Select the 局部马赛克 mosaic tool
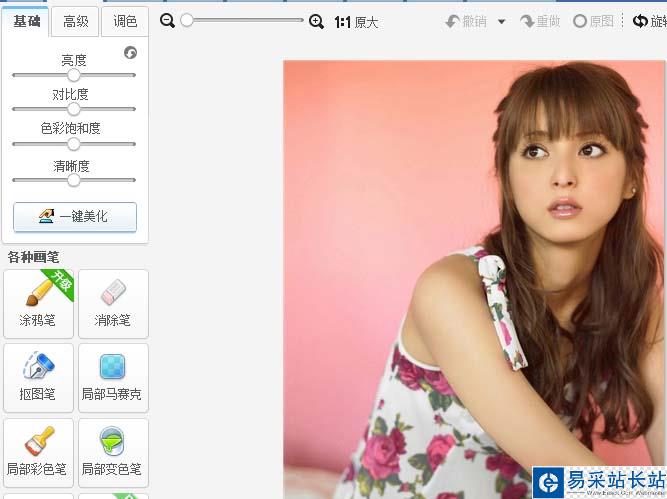This screenshot has width=667, height=499. [x=113, y=378]
